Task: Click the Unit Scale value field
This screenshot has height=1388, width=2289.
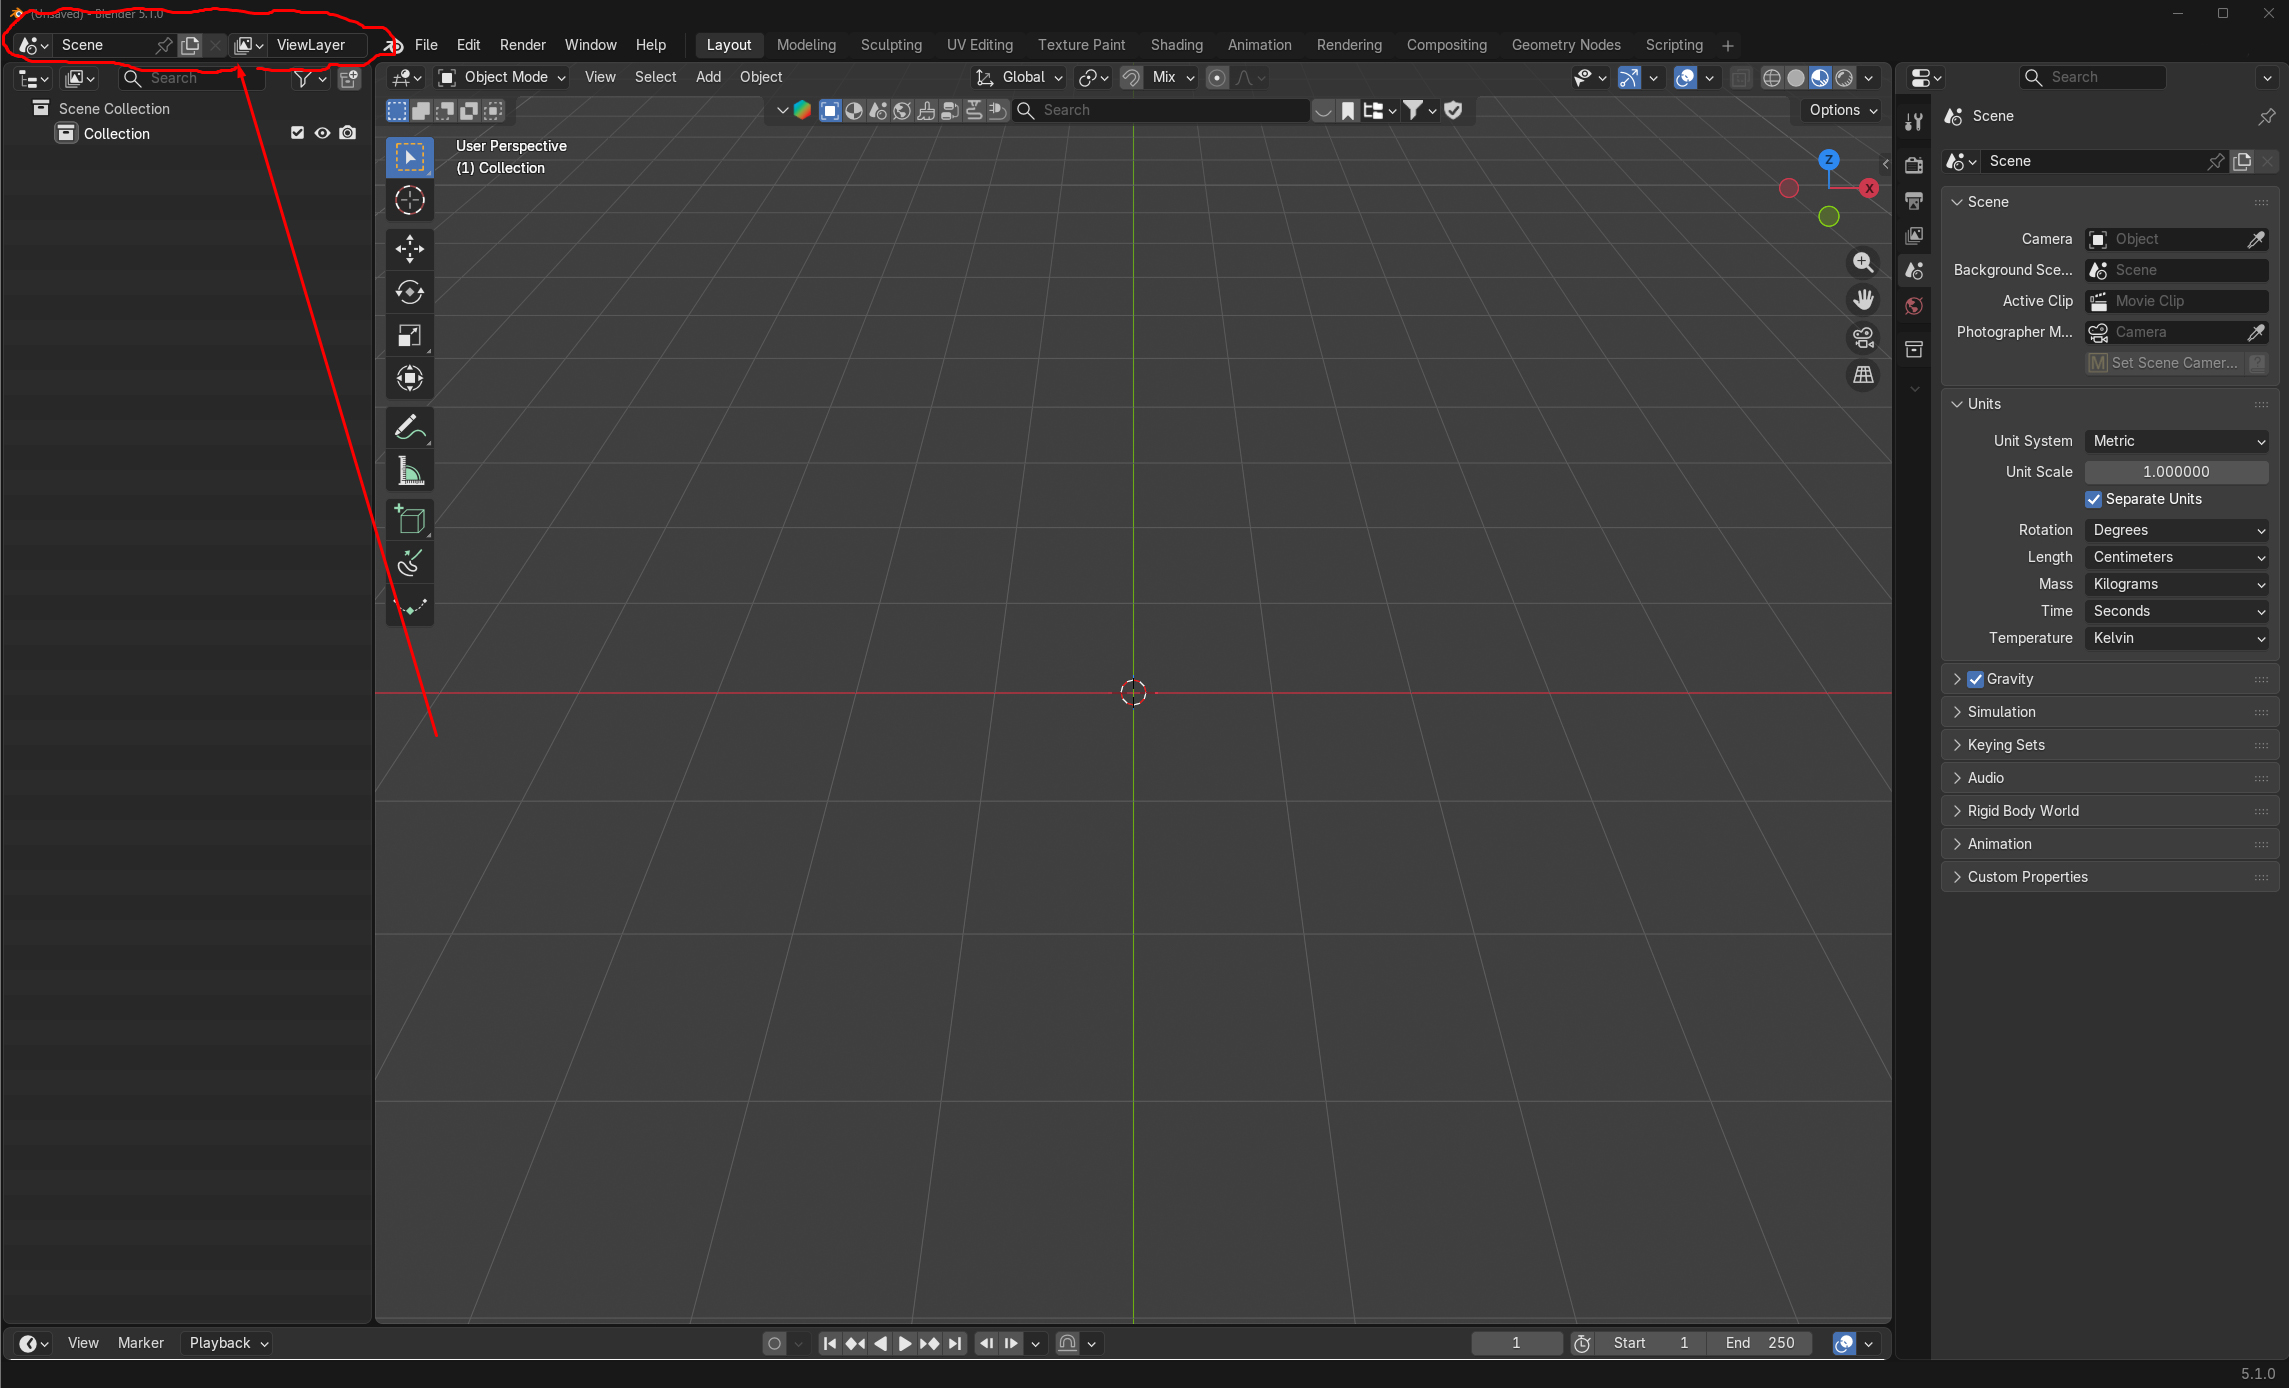Action: (x=2176, y=472)
